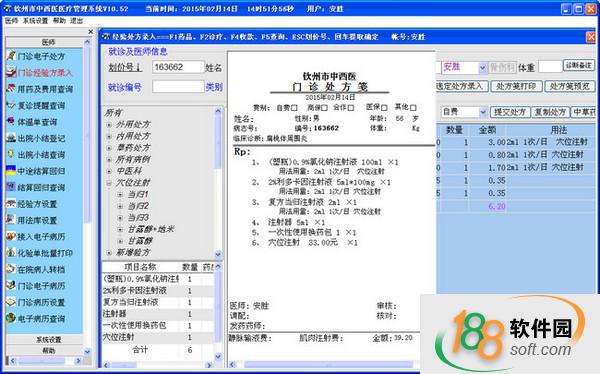The height and width of the screenshot is (374, 600).
Task: Click 电子病历查询 icon
Action: (11, 318)
